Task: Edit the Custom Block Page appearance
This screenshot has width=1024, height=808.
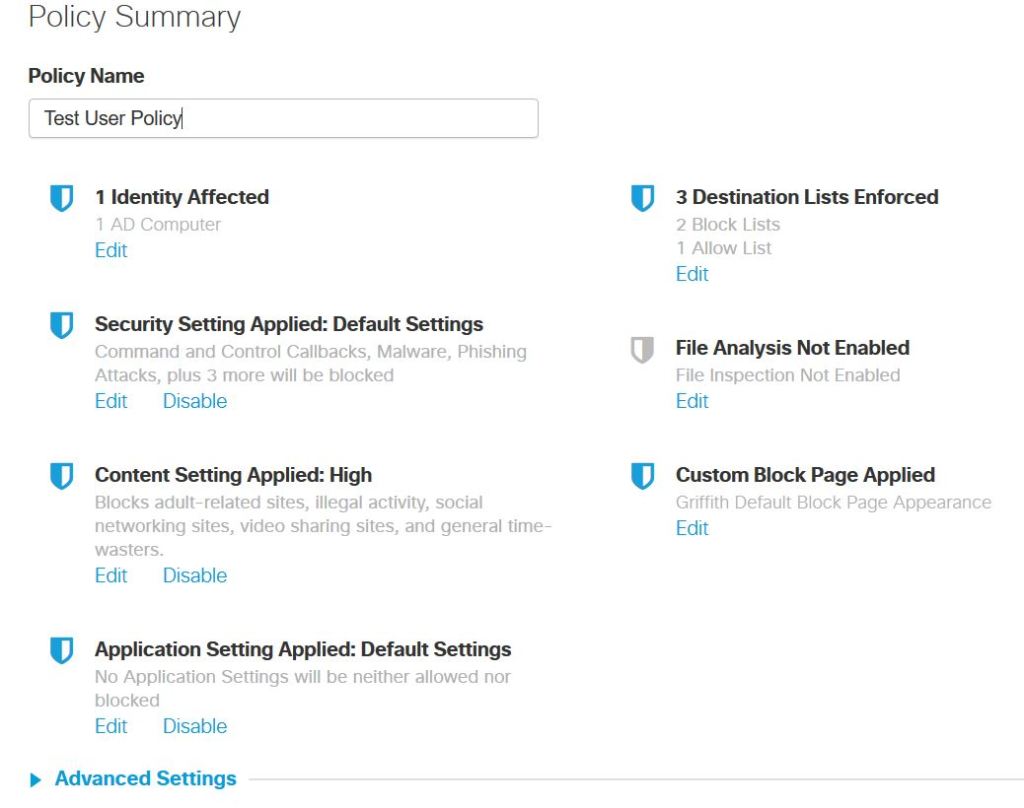Action: 692,528
